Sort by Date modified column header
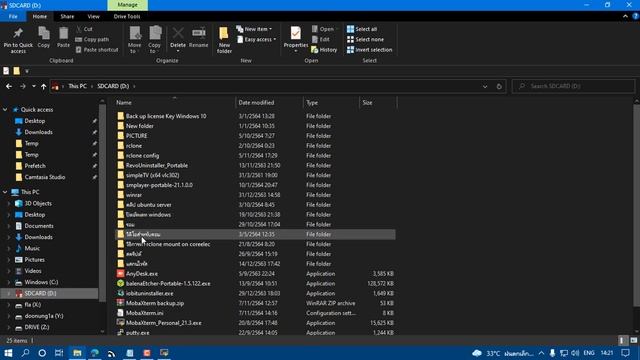 (x=269, y=102)
